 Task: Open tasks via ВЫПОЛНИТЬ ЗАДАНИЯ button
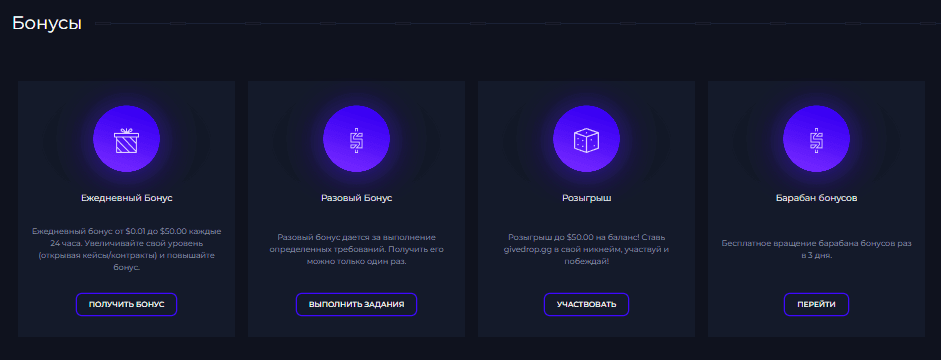click(356, 304)
